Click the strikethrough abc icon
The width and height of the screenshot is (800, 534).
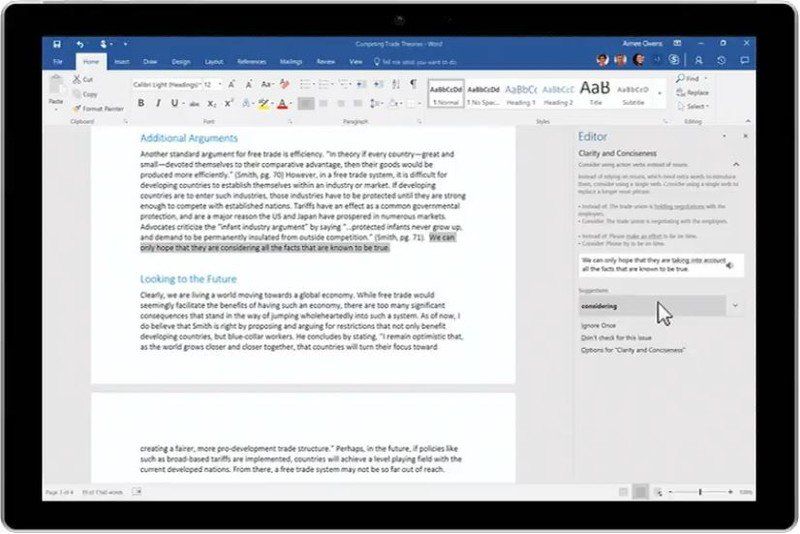[x=194, y=104]
